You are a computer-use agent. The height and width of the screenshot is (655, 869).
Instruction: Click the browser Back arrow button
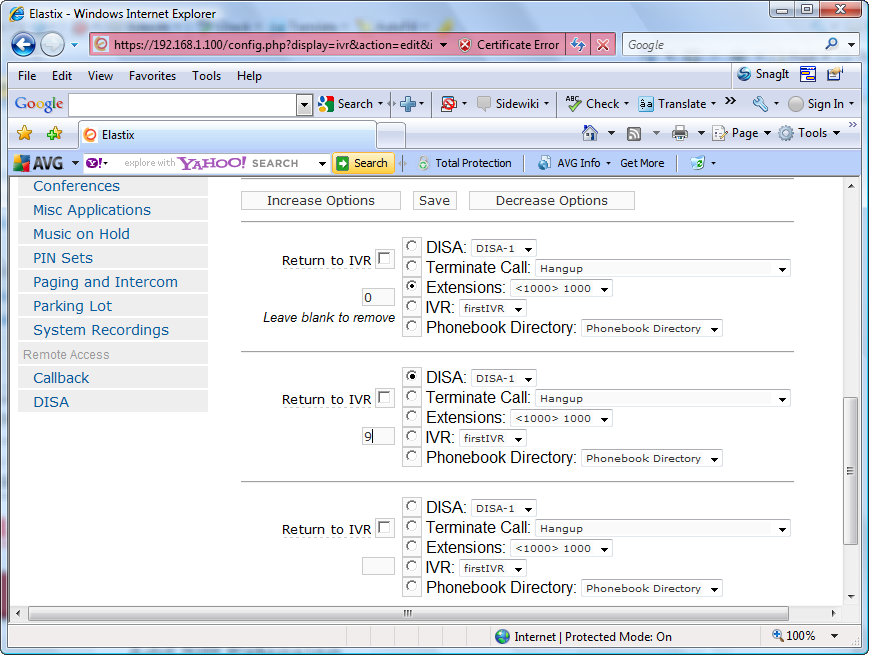coord(24,45)
